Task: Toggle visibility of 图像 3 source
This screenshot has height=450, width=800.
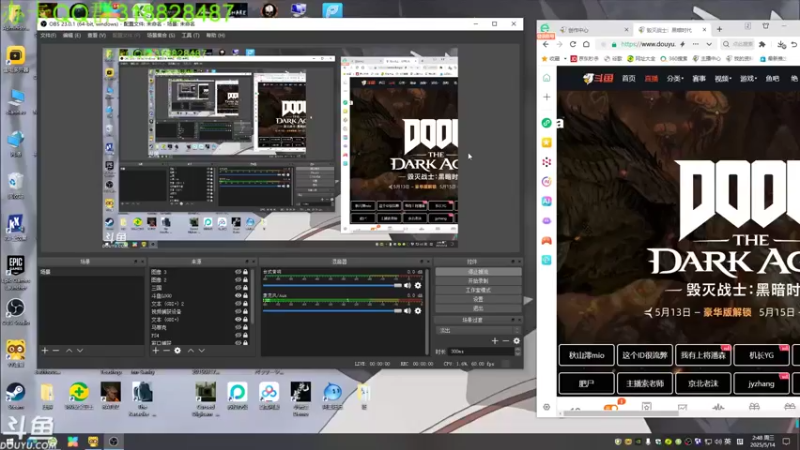Action: [238, 272]
